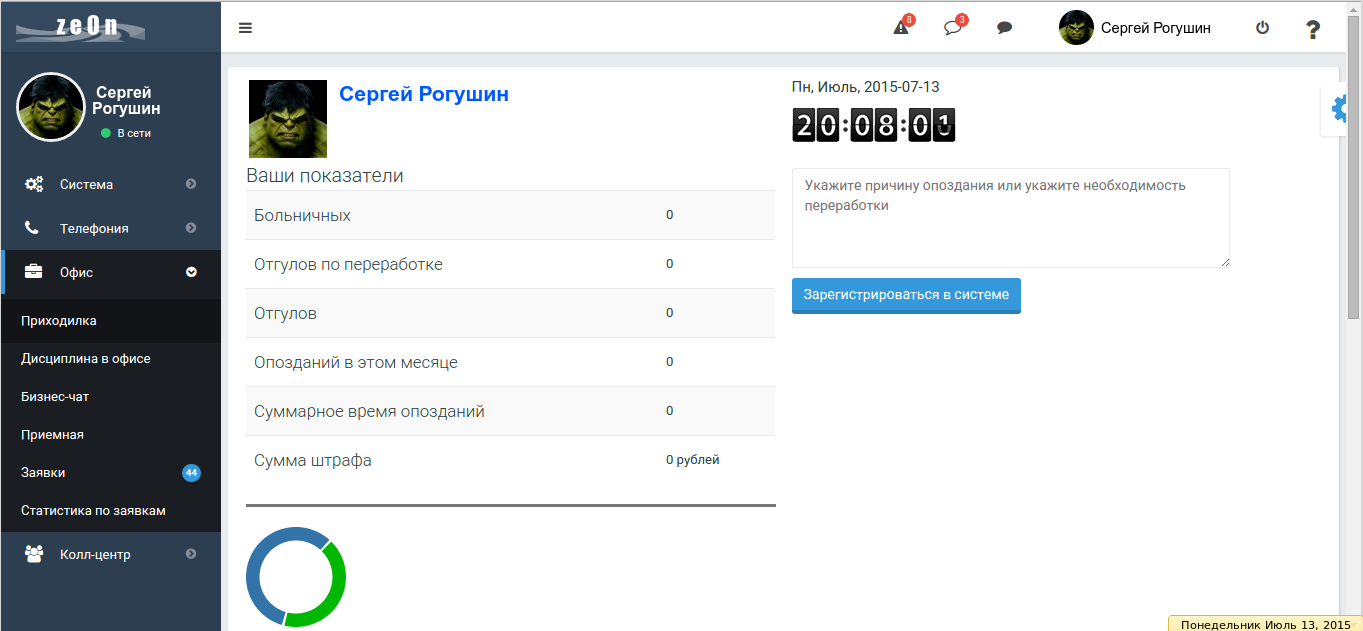Click the Сергей Рогушин name link above the metrics
This screenshot has height=631, width=1363.
coord(425,94)
